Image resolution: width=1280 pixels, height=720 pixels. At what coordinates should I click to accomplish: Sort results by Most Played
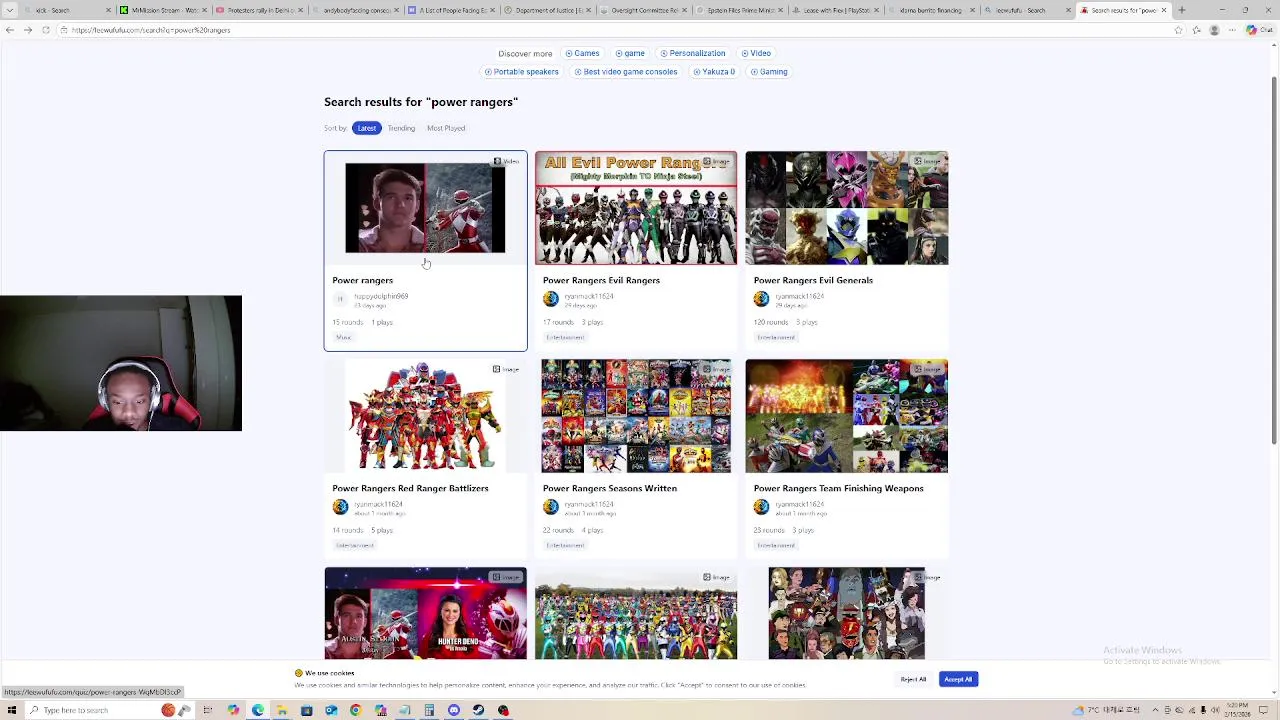(x=446, y=128)
